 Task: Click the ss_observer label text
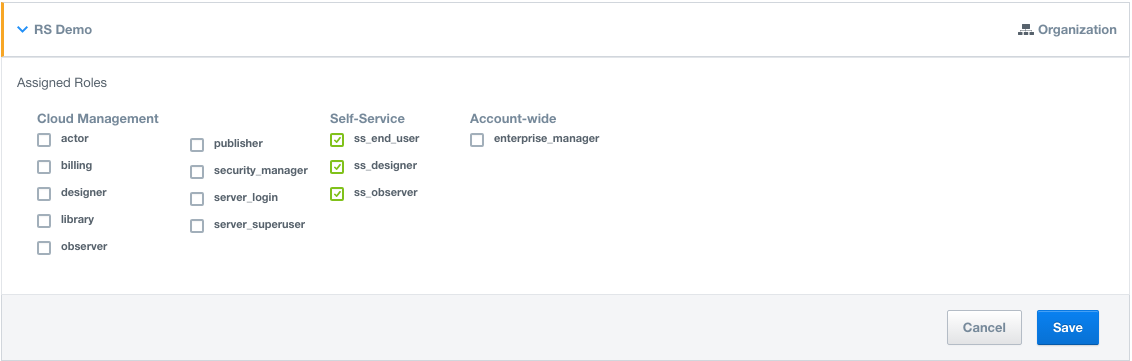(386, 193)
